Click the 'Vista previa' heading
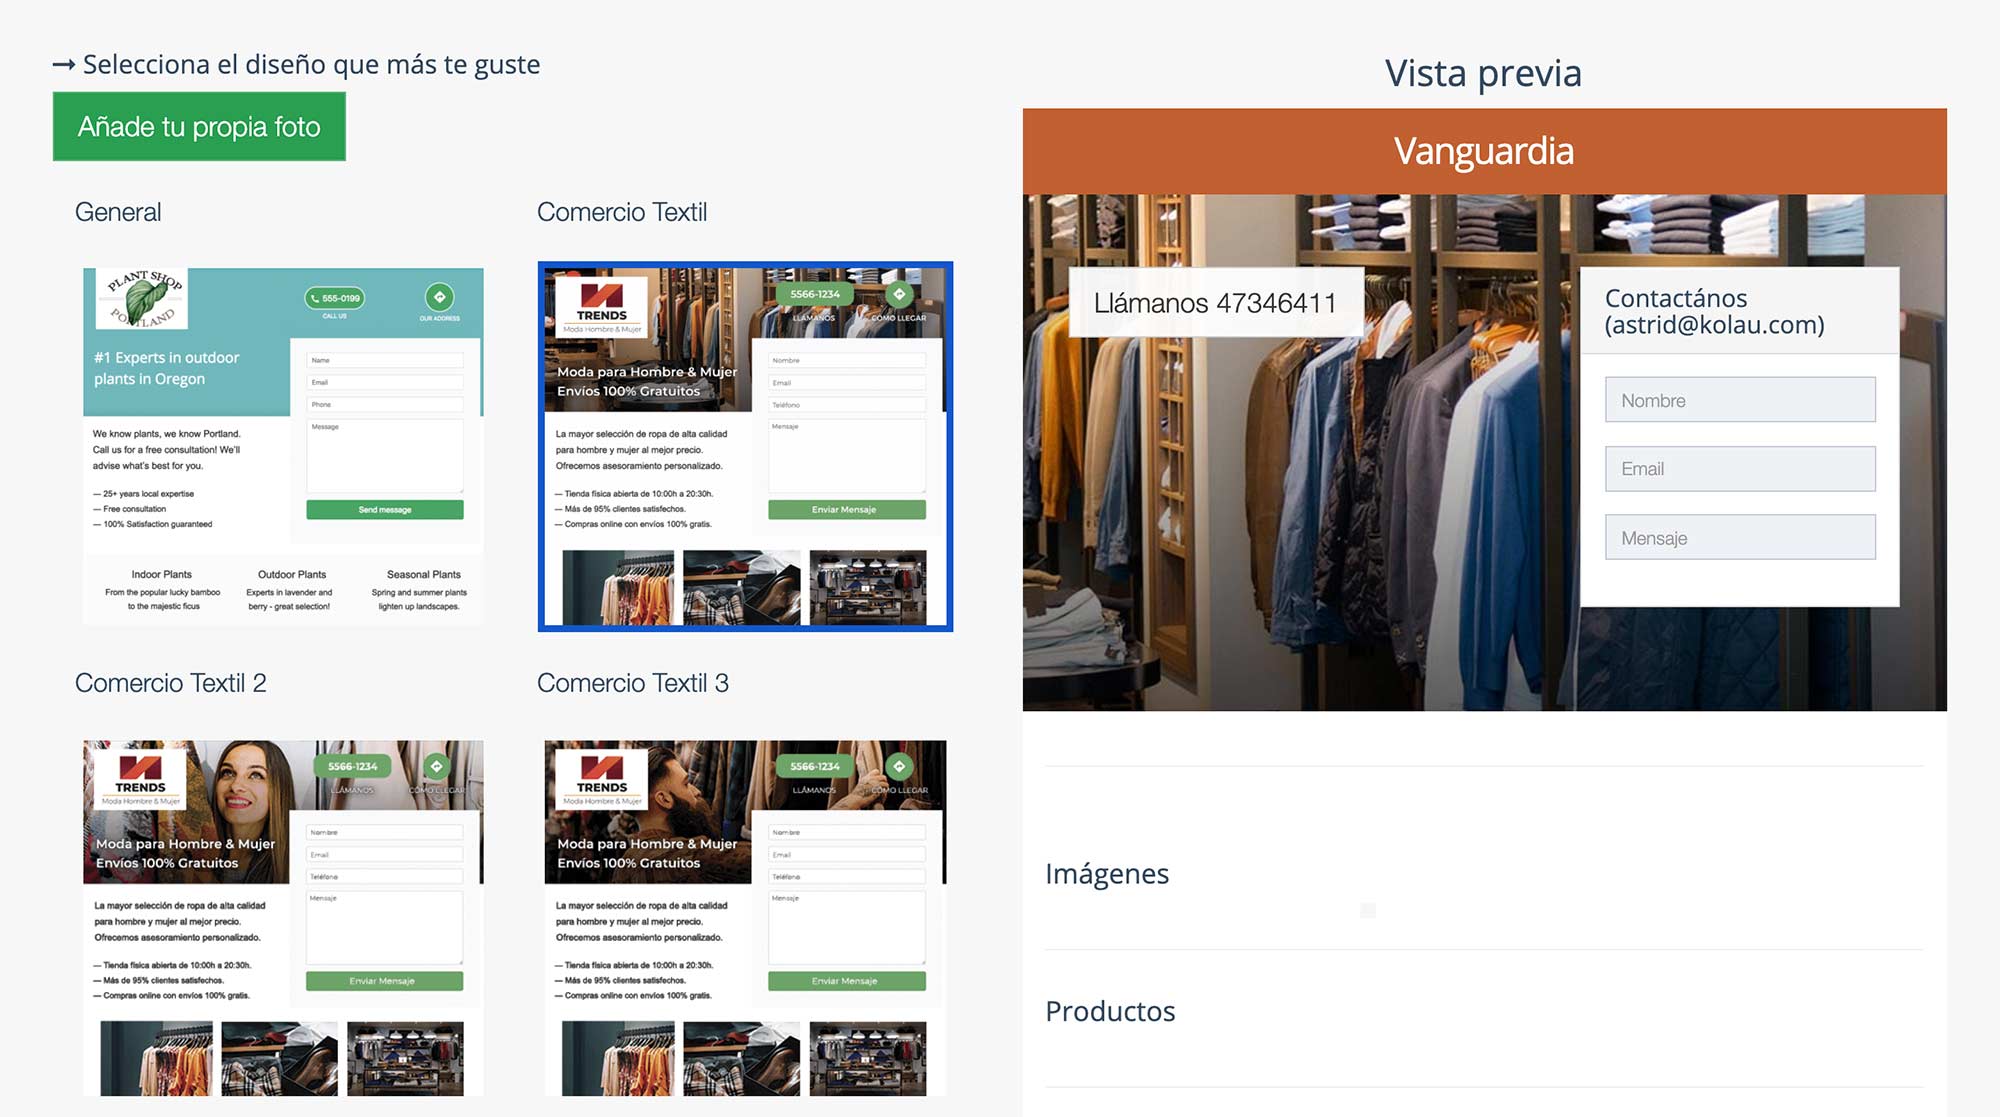The image size is (2000, 1117). point(1483,73)
